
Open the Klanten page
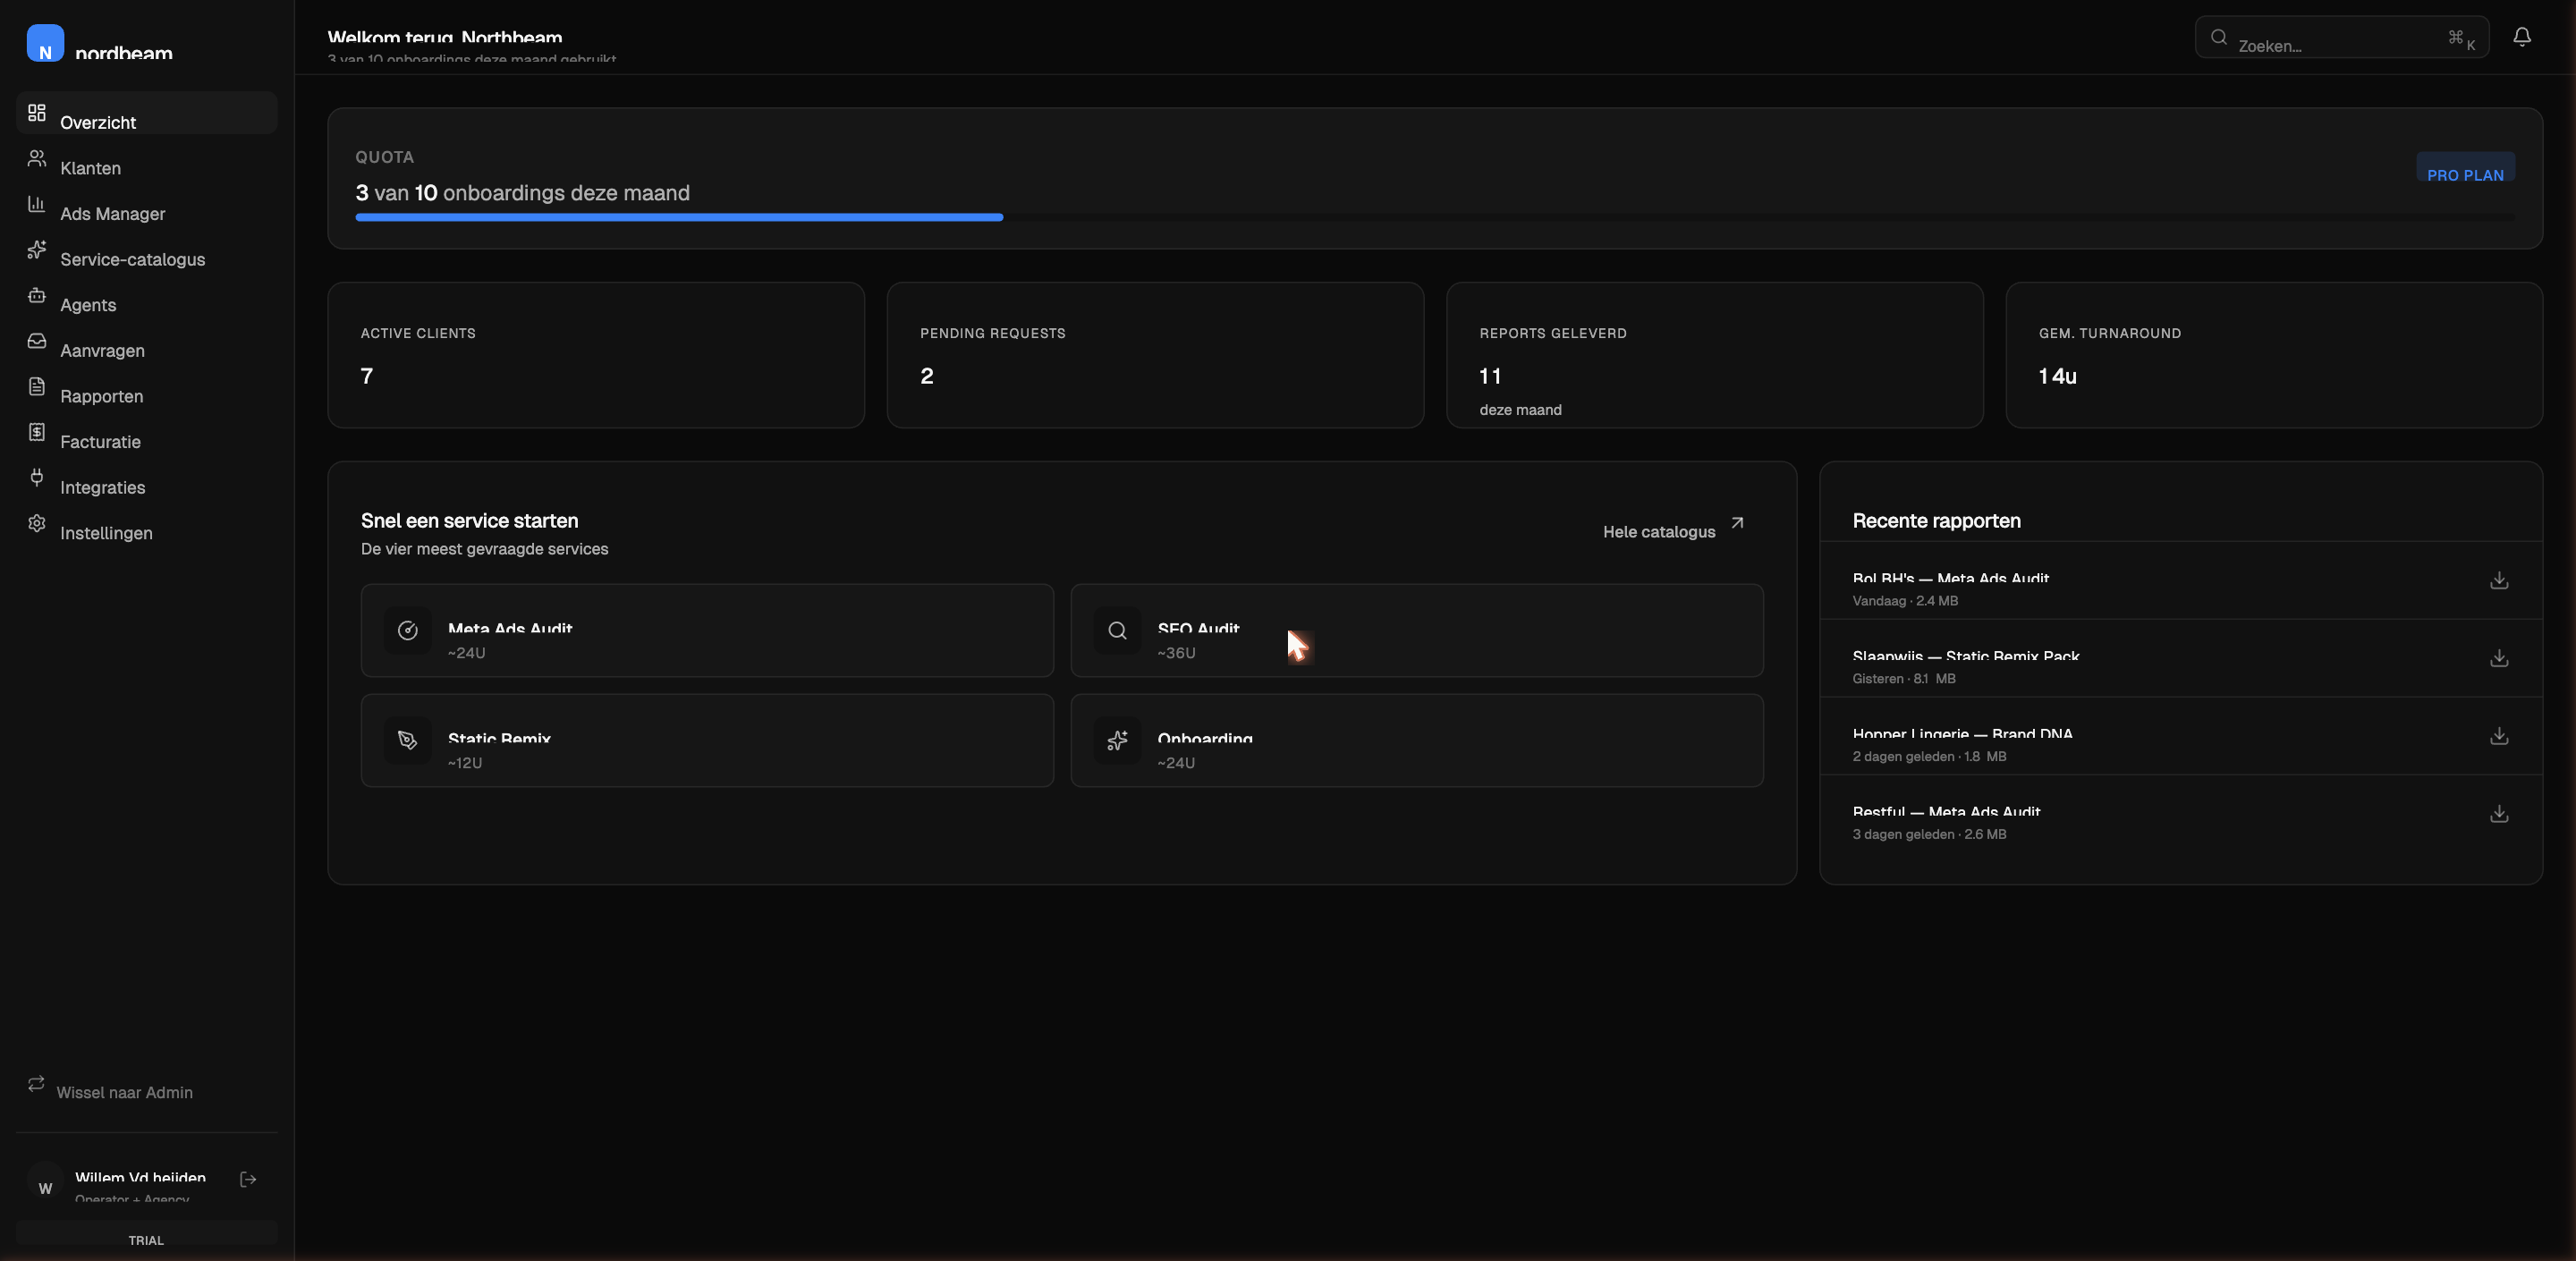click(147, 158)
